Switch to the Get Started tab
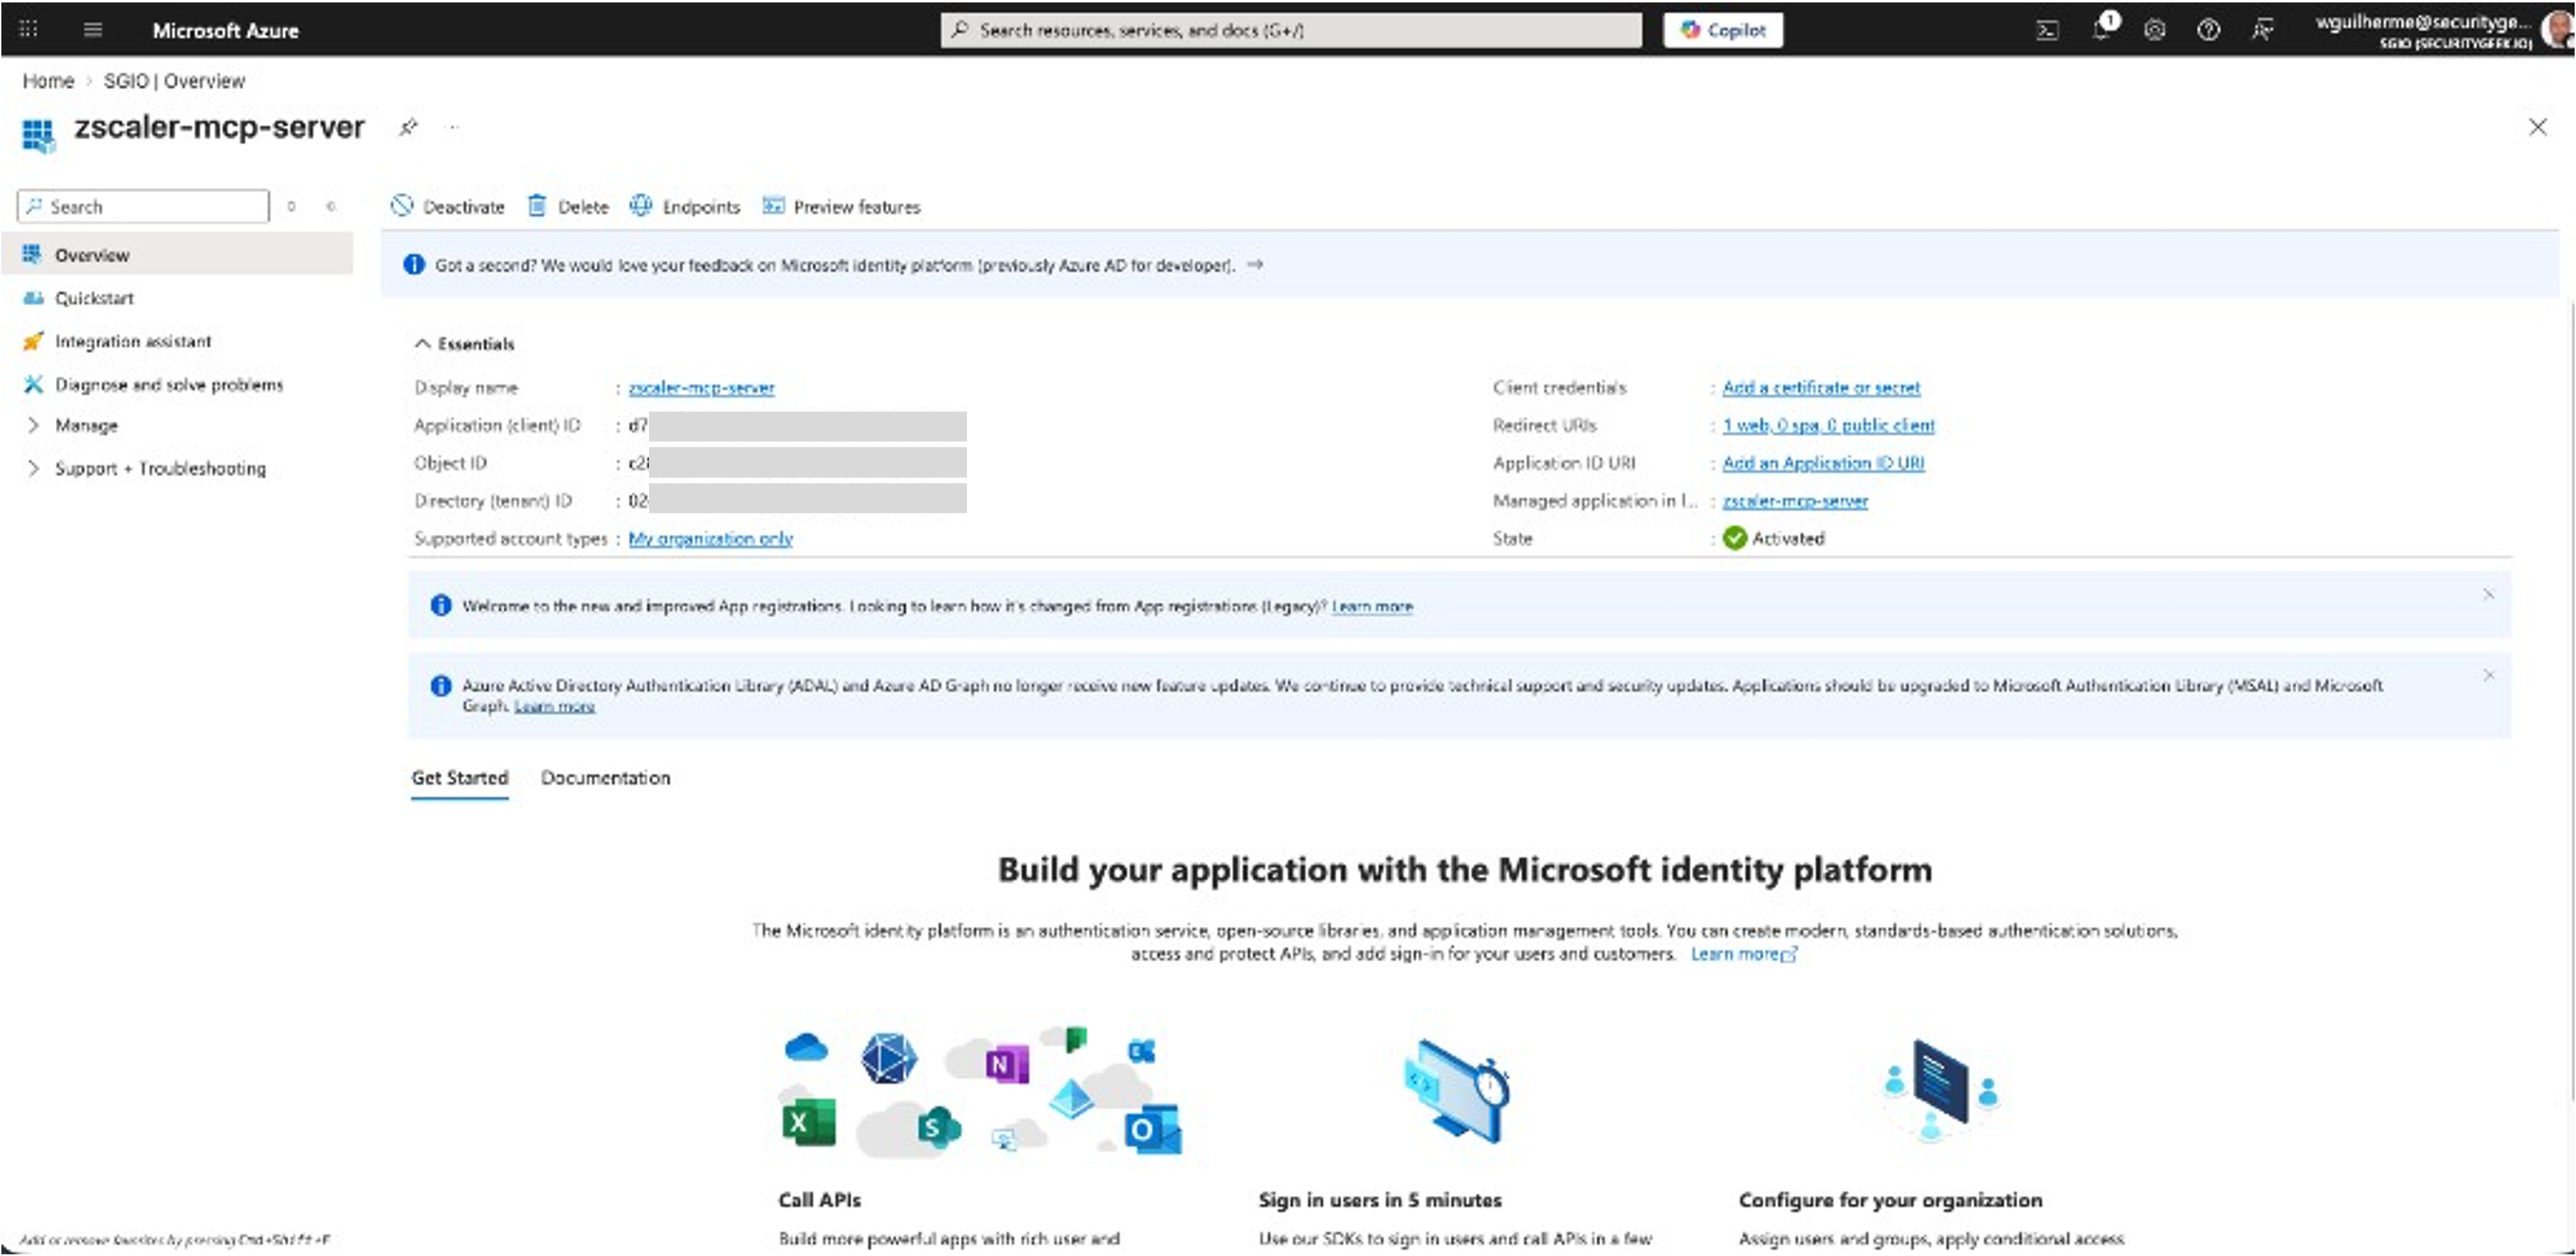Viewport: 2576px width, 1256px height. pos(460,777)
